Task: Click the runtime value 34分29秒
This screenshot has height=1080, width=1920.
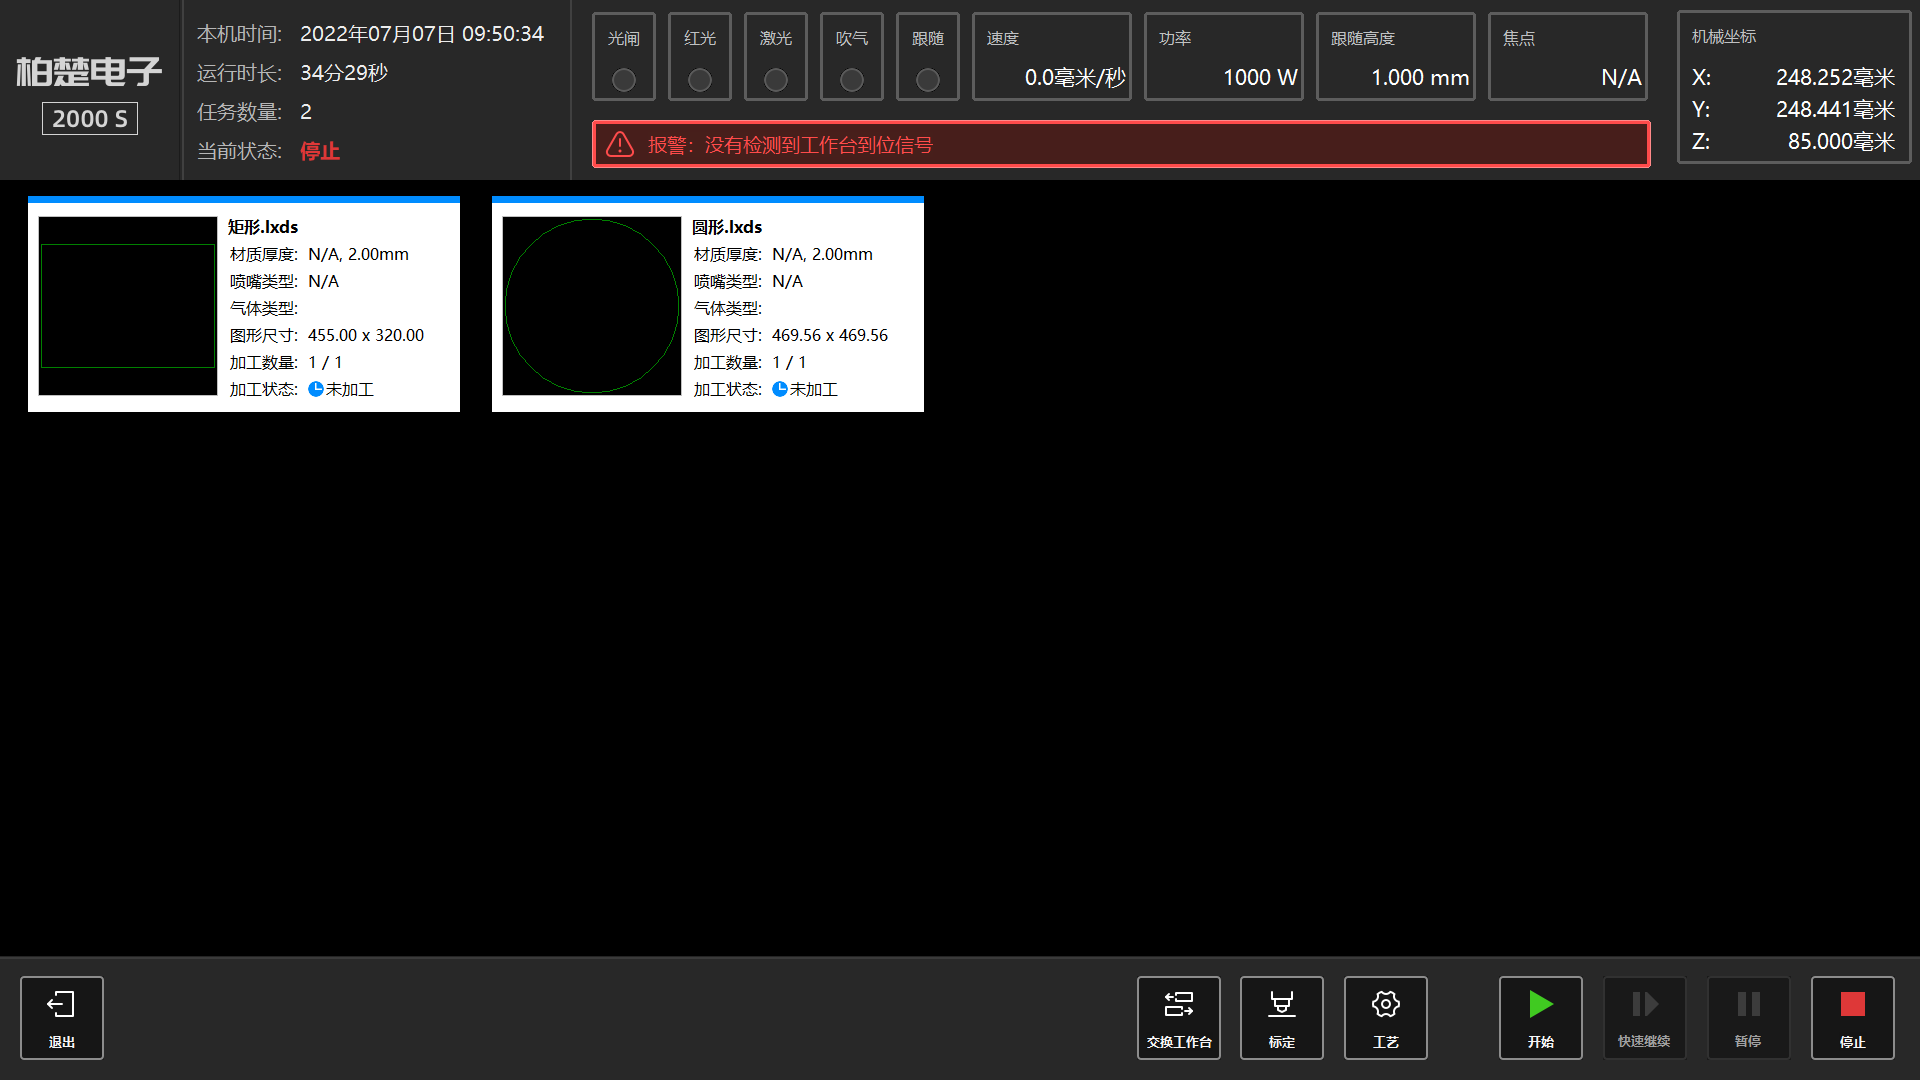Action: coord(344,73)
